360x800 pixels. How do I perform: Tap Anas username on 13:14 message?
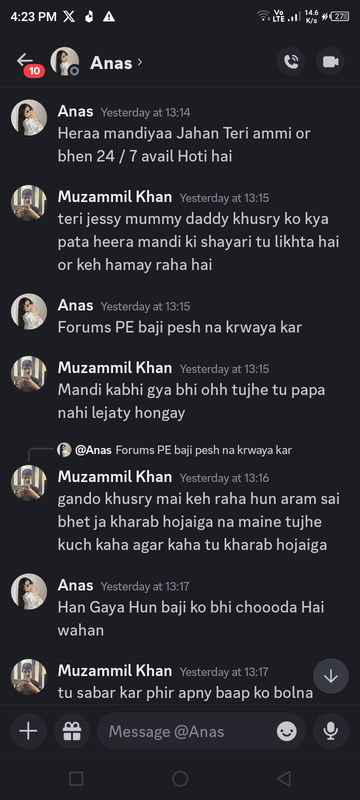[75, 111]
